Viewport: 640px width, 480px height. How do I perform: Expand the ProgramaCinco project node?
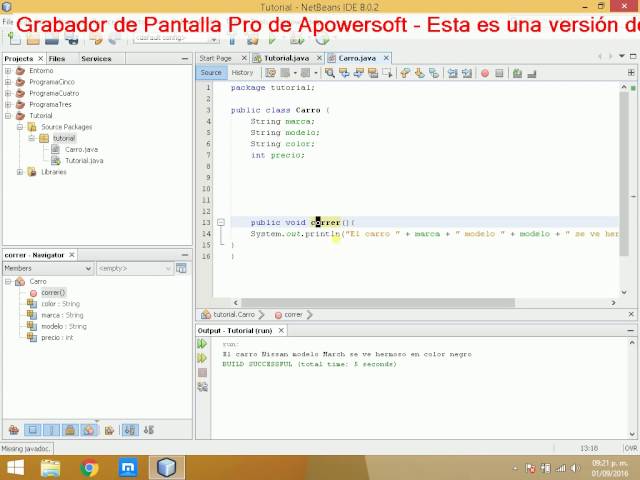coord(8,82)
